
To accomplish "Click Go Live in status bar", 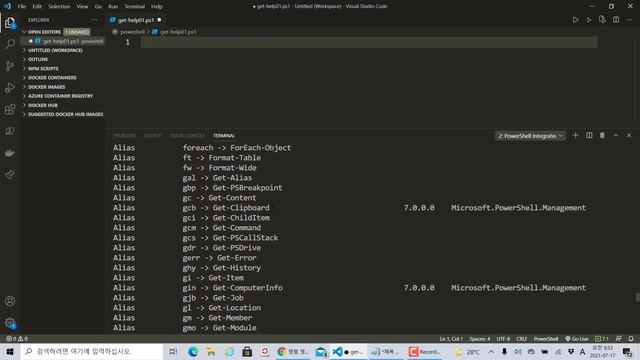I will click(577, 339).
